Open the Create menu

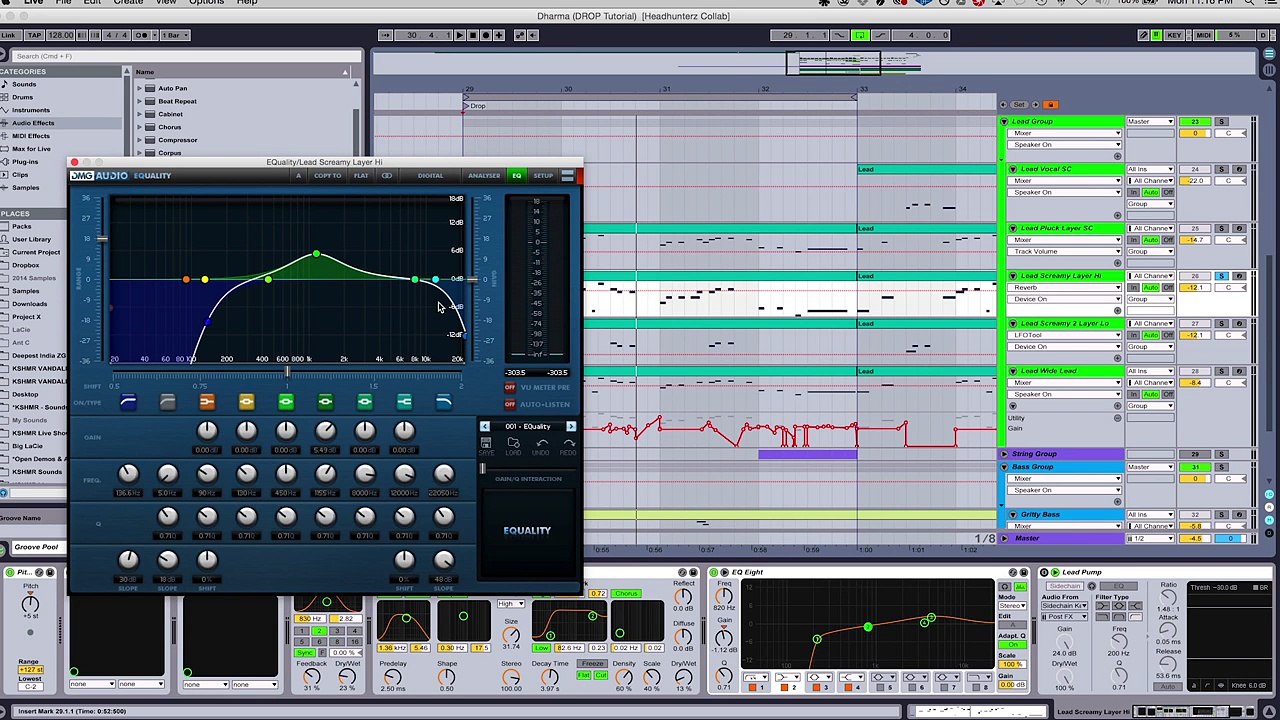[x=128, y=3]
